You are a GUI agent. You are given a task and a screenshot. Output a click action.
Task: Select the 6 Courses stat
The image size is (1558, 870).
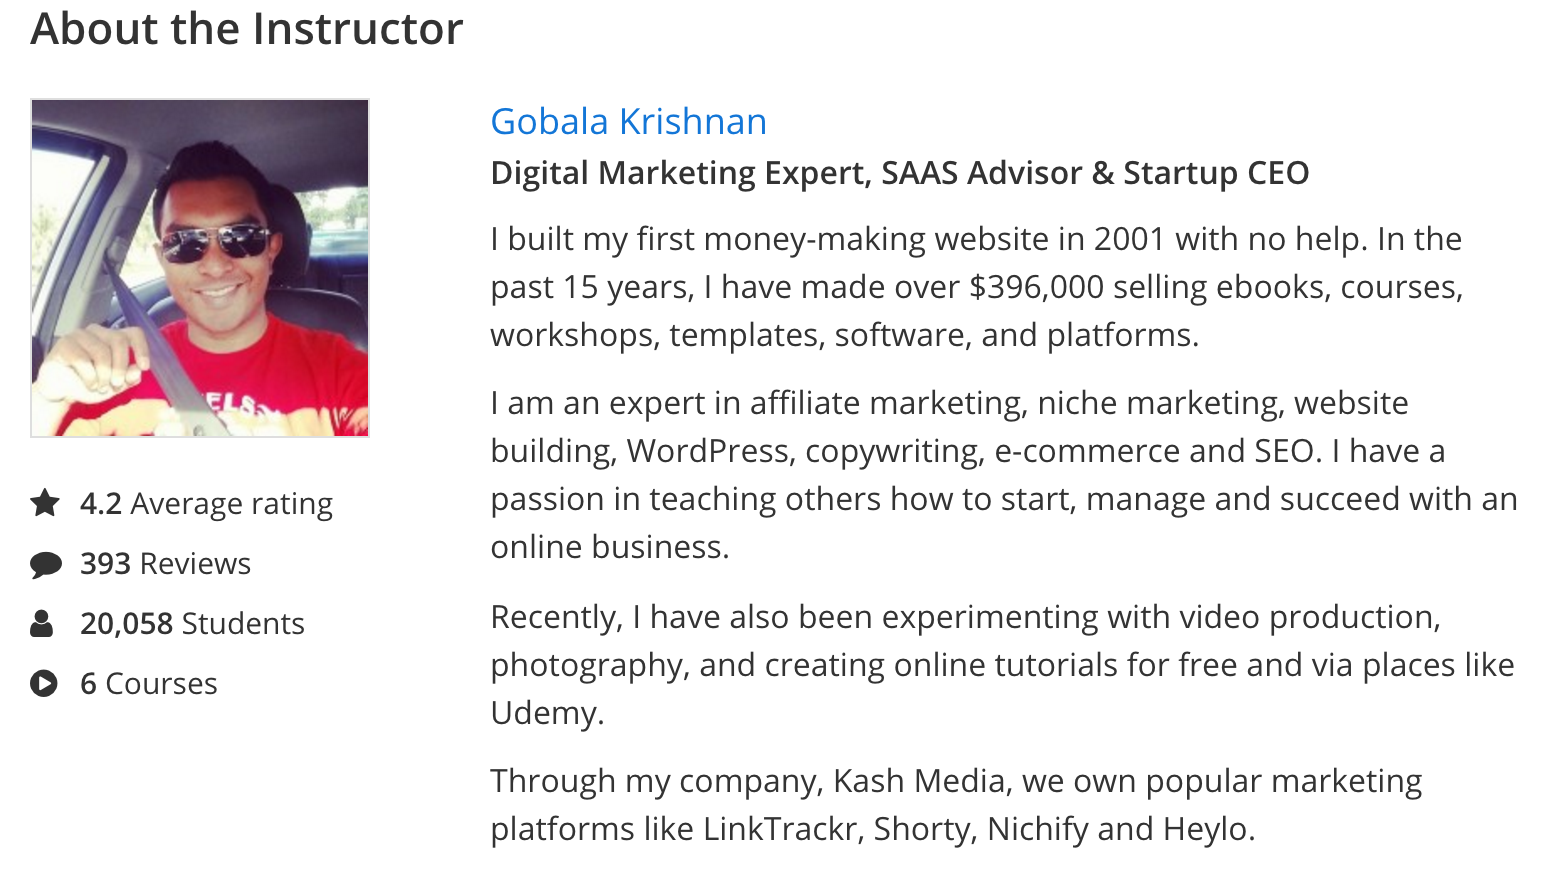coord(148,683)
